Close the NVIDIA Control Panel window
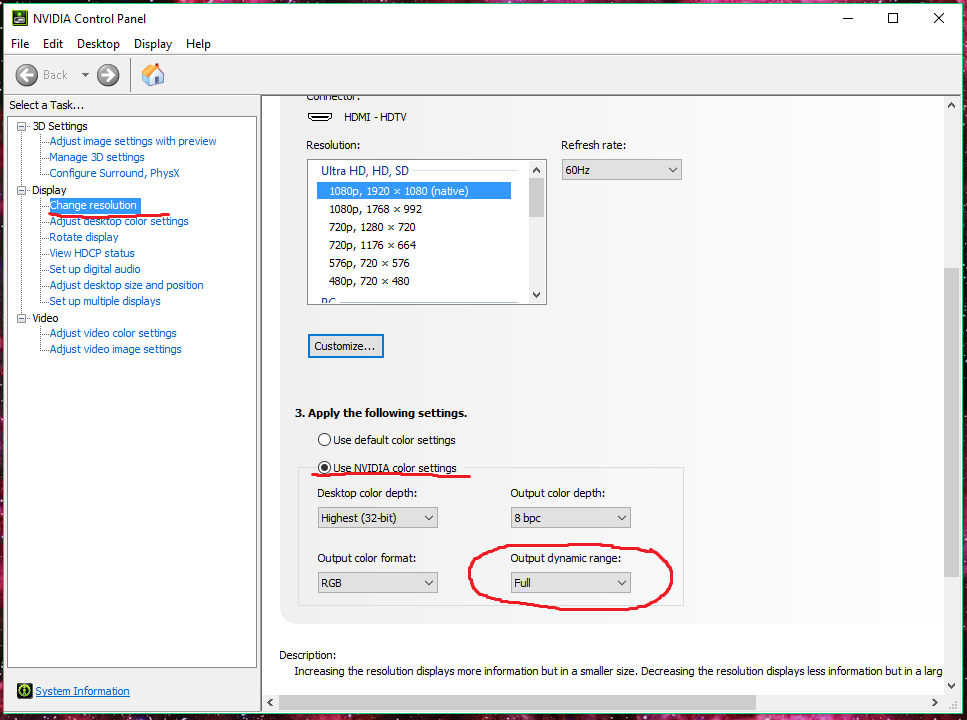This screenshot has width=967, height=720. (x=939, y=19)
